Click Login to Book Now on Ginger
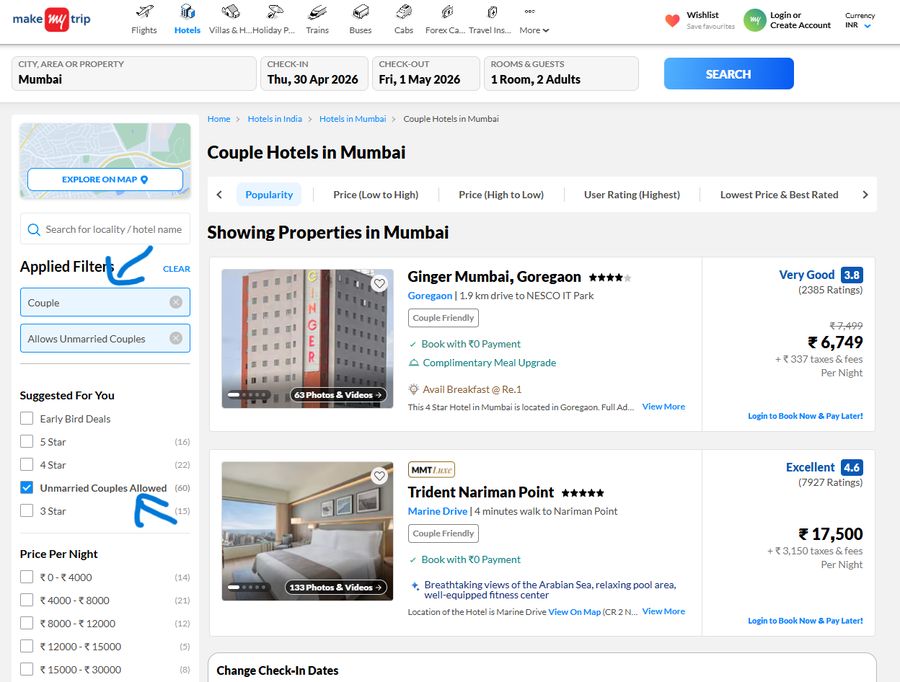 point(805,416)
